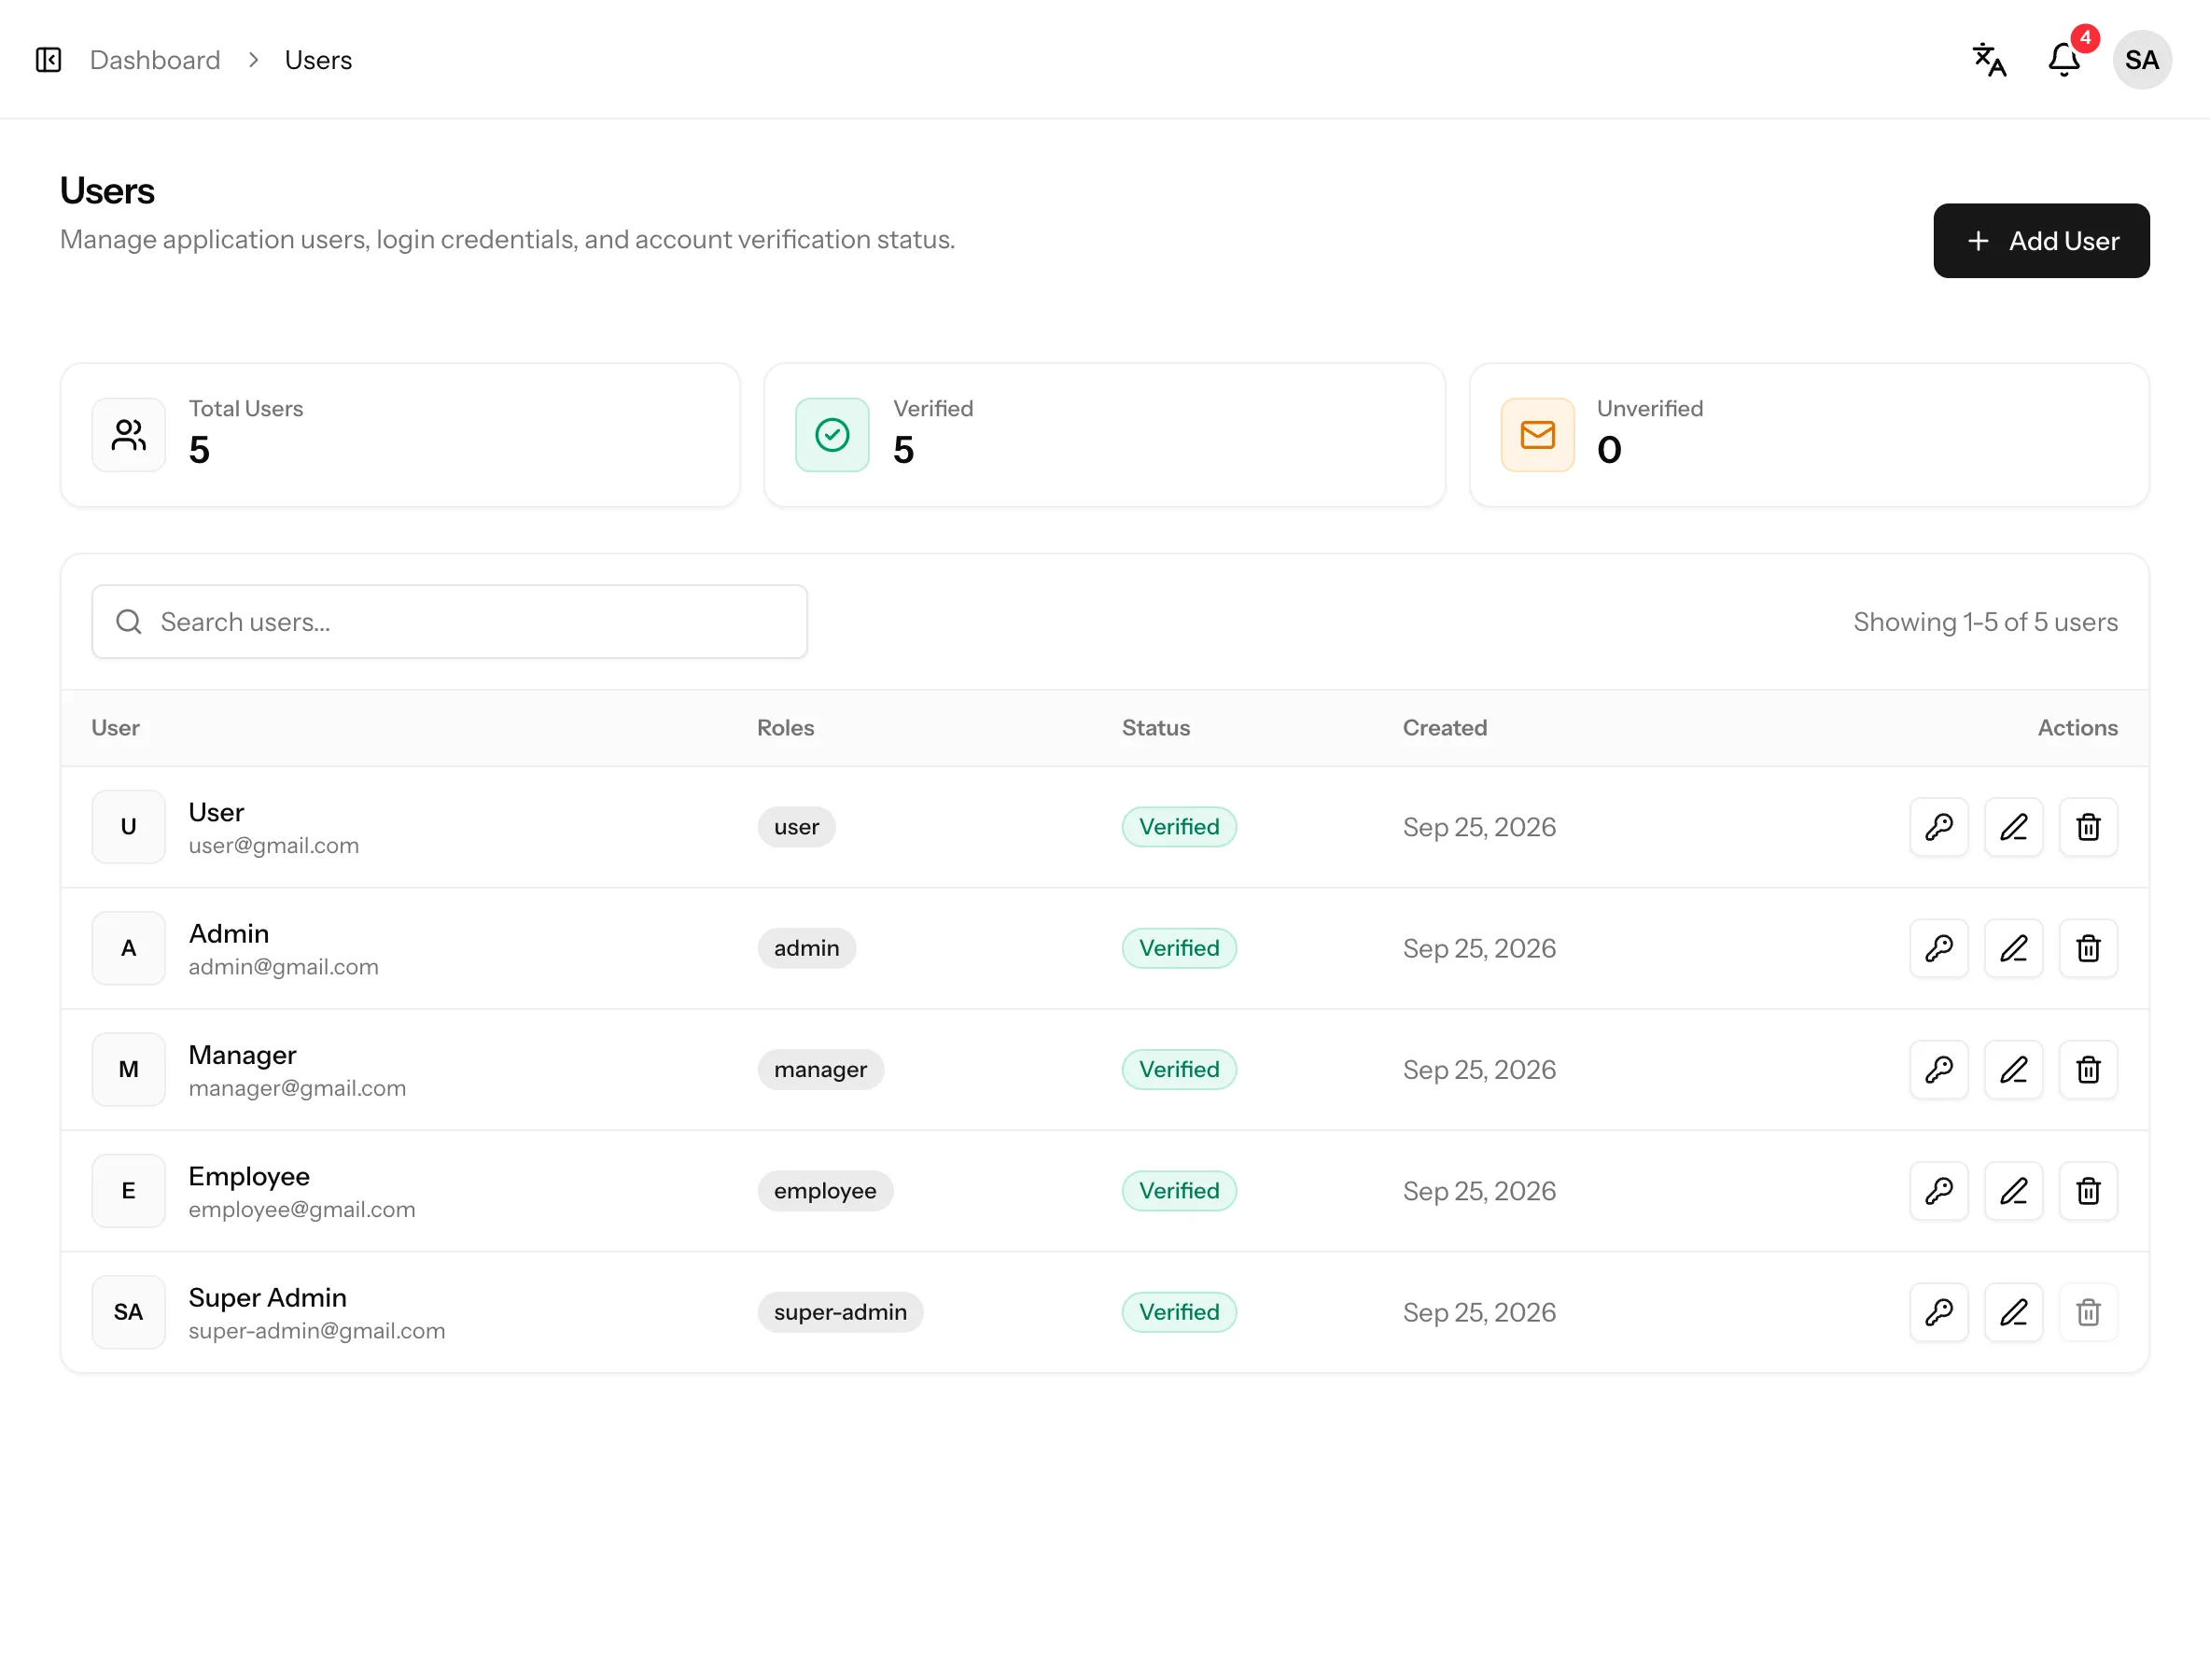2210x1680 pixels.
Task: Reset password for Admin row
Action: click(1938, 948)
